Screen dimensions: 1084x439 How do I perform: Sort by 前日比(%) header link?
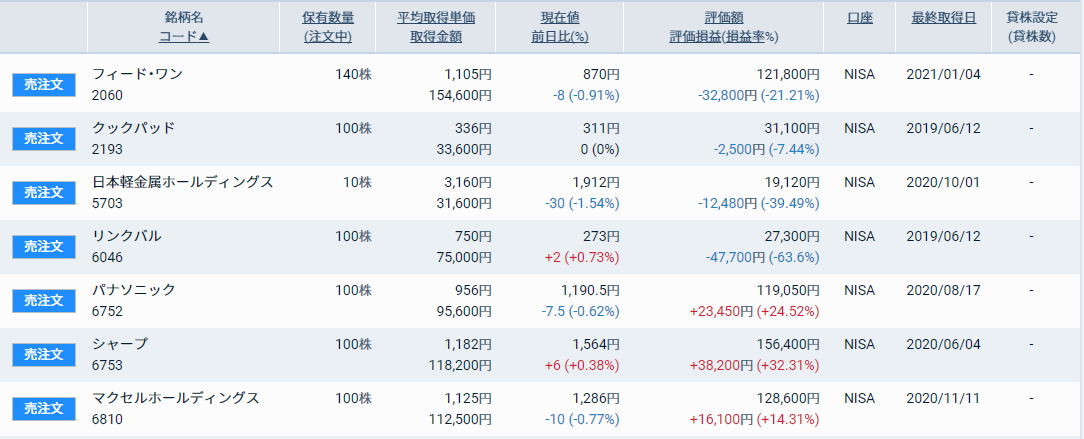[560, 37]
